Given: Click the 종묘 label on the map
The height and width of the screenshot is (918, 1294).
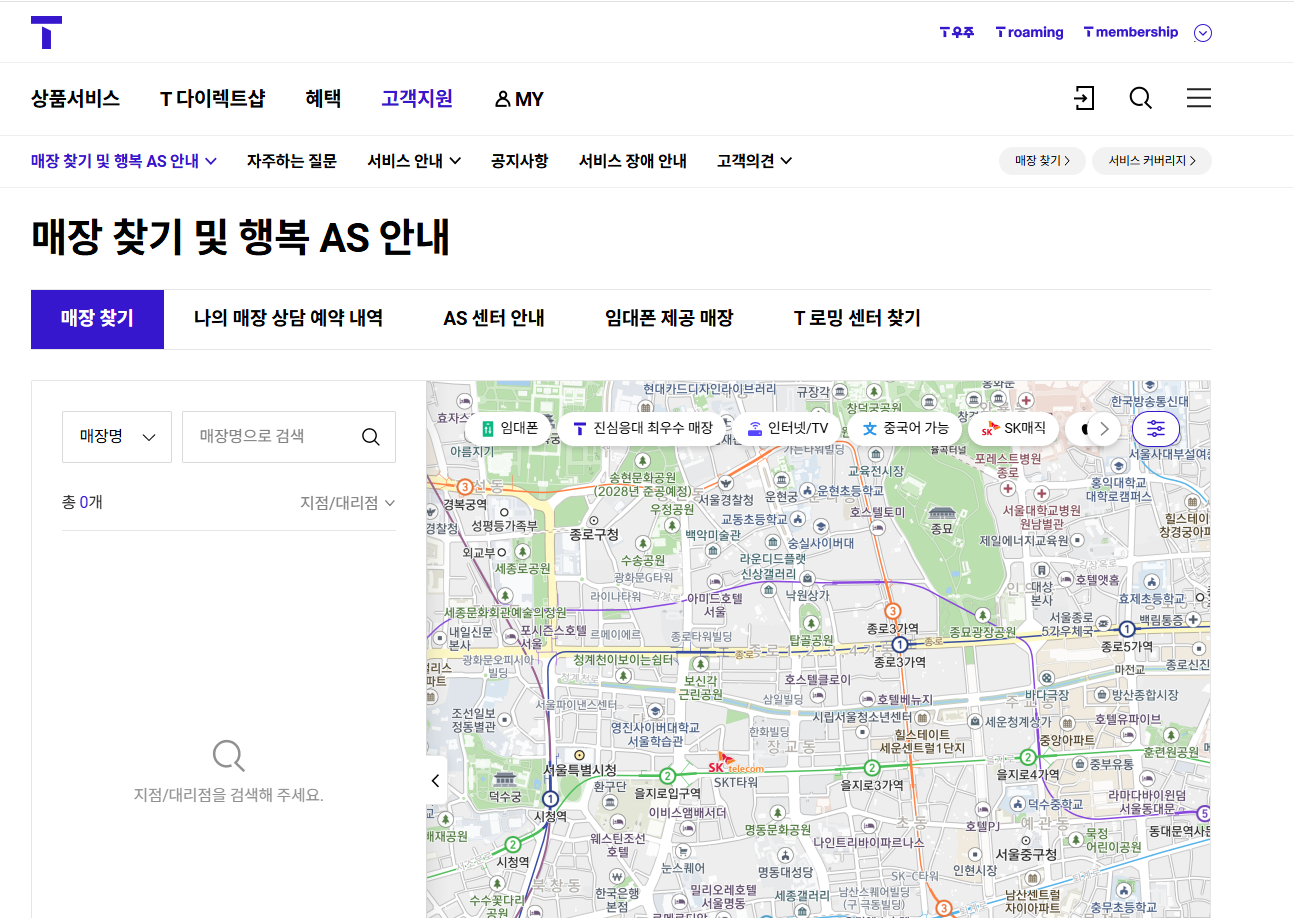Looking at the screenshot, I should click(942, 527).
